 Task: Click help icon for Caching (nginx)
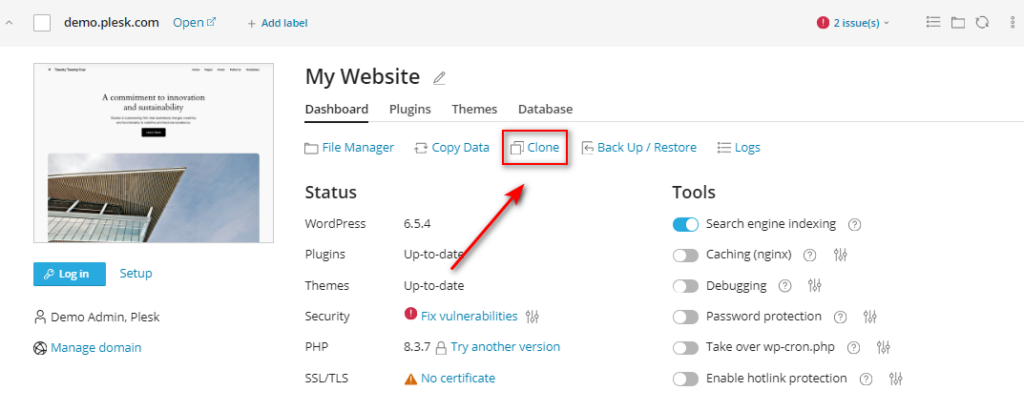(x=810, y=255)
